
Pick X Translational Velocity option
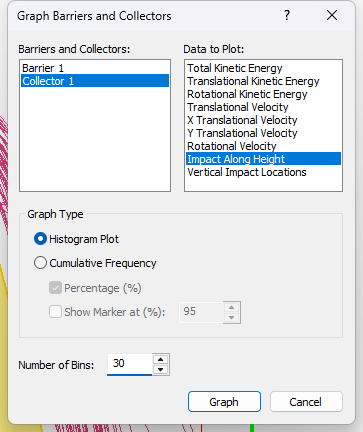(263, 120)
